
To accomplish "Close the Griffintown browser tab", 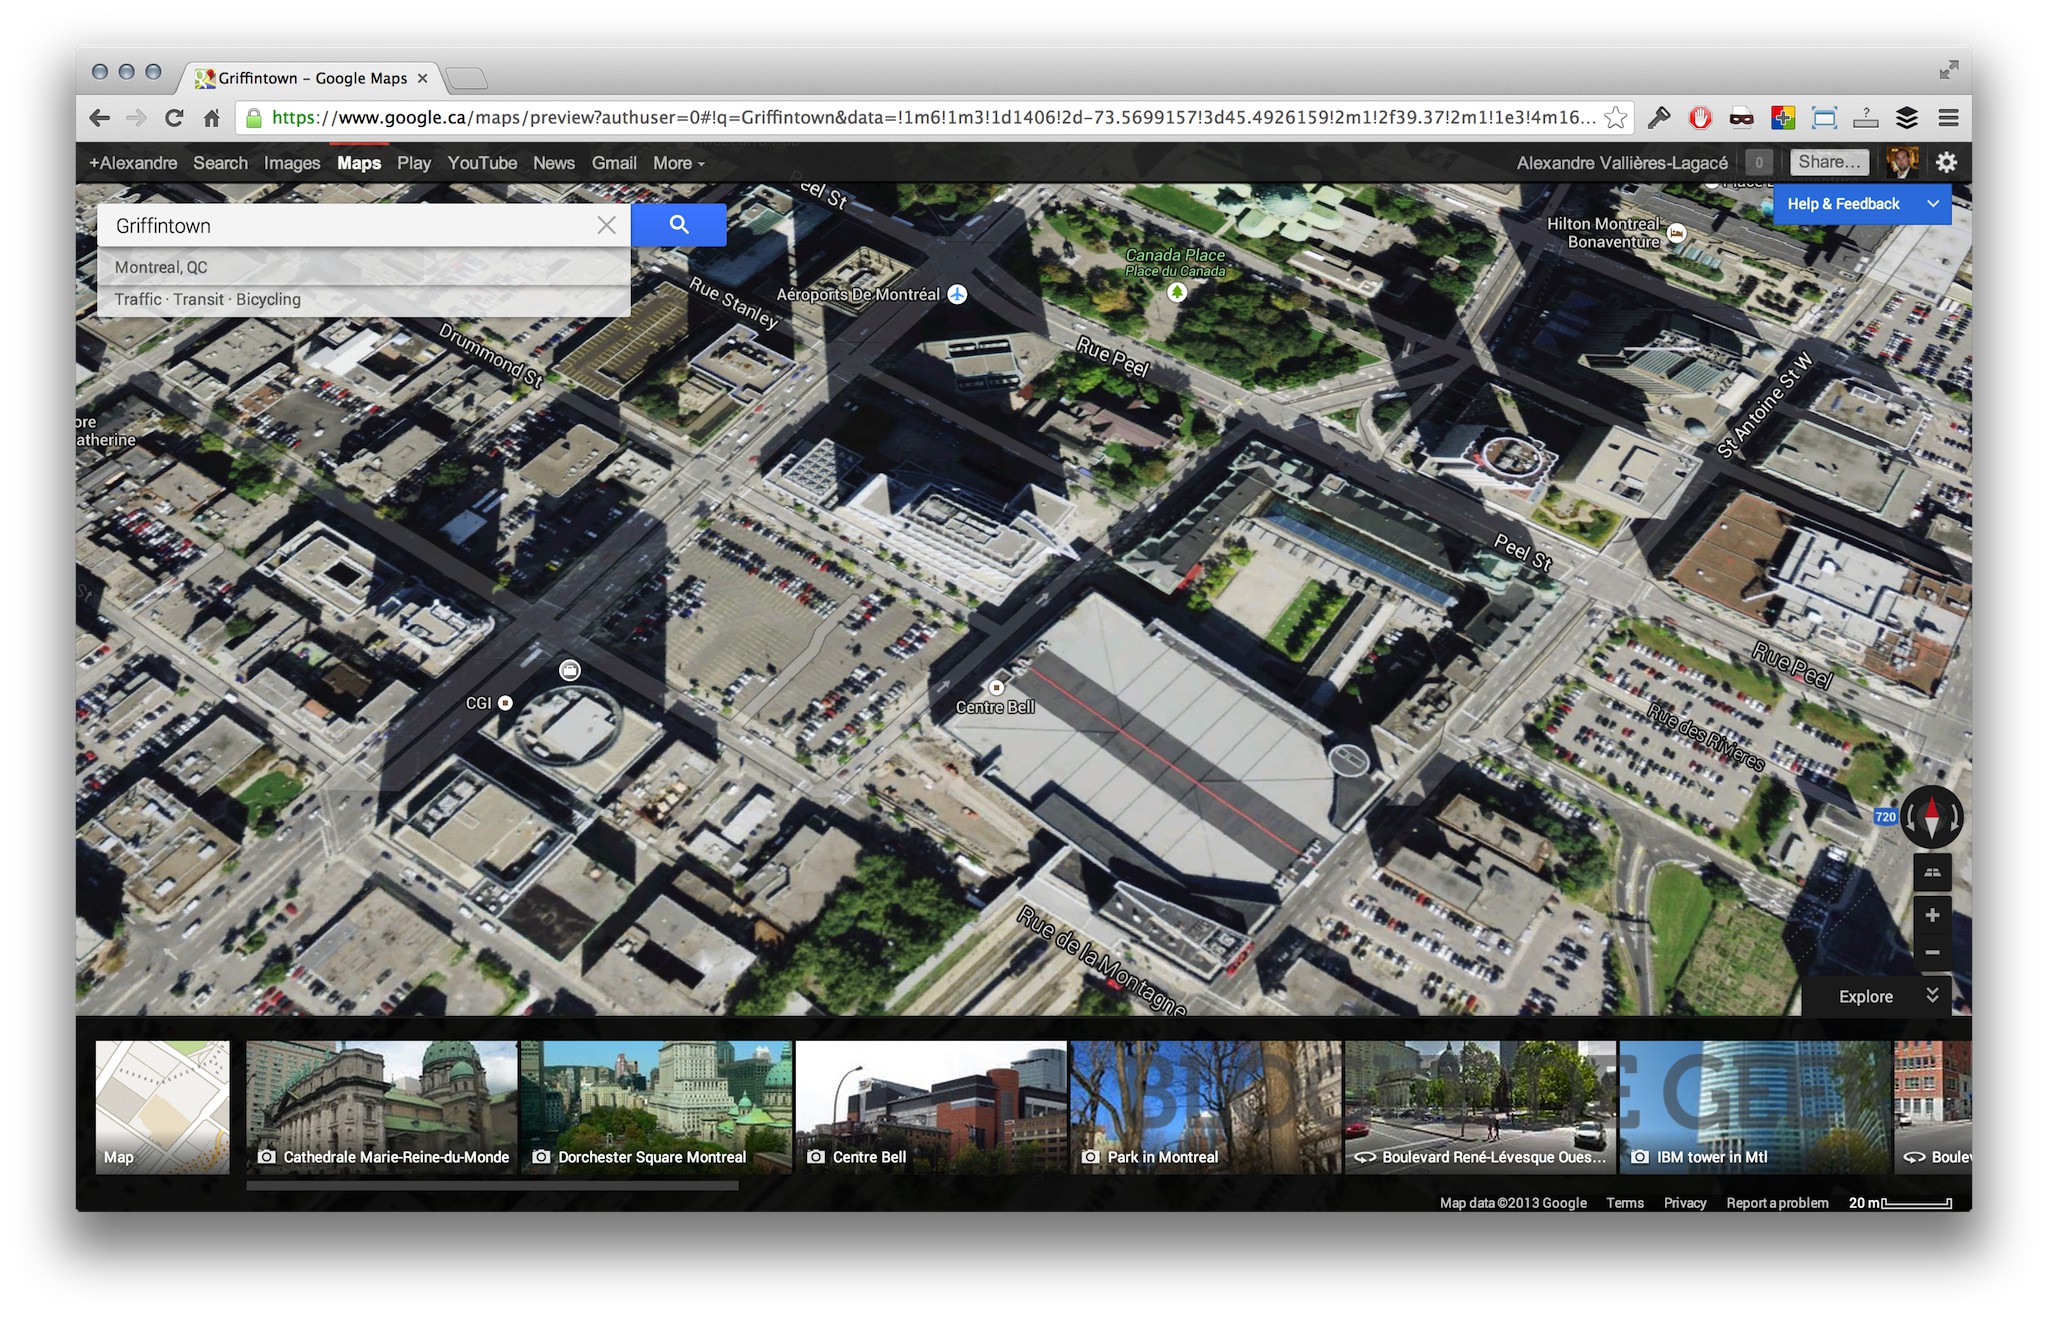I will click(423, 78).
